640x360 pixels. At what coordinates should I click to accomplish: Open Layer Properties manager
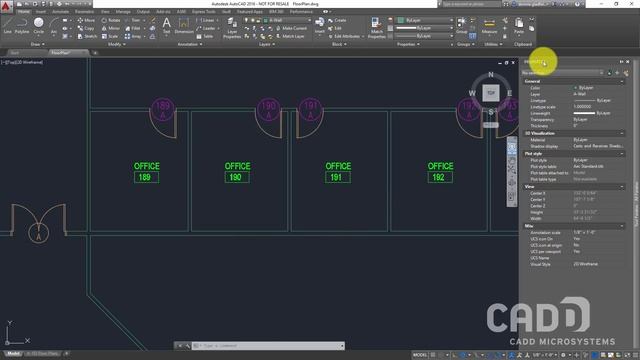click(x=232, y=28)
